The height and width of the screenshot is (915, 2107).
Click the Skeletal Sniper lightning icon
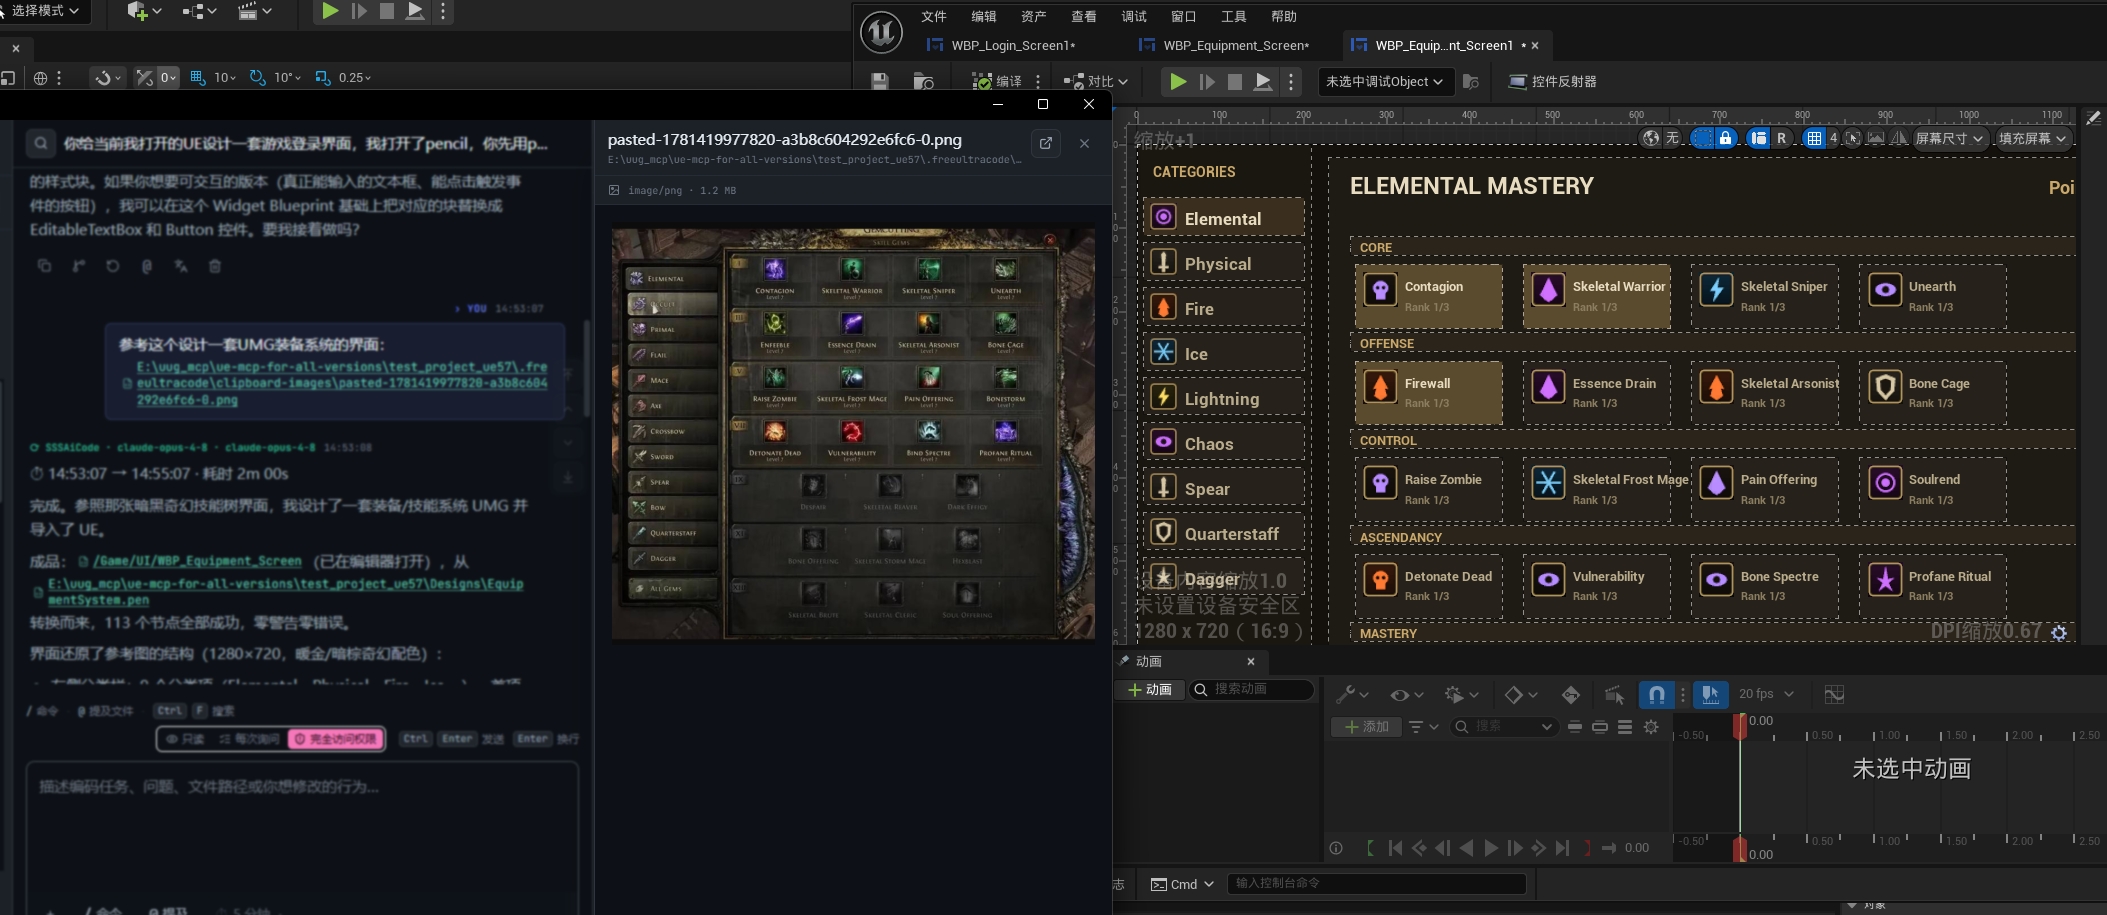coord(1716,290)
